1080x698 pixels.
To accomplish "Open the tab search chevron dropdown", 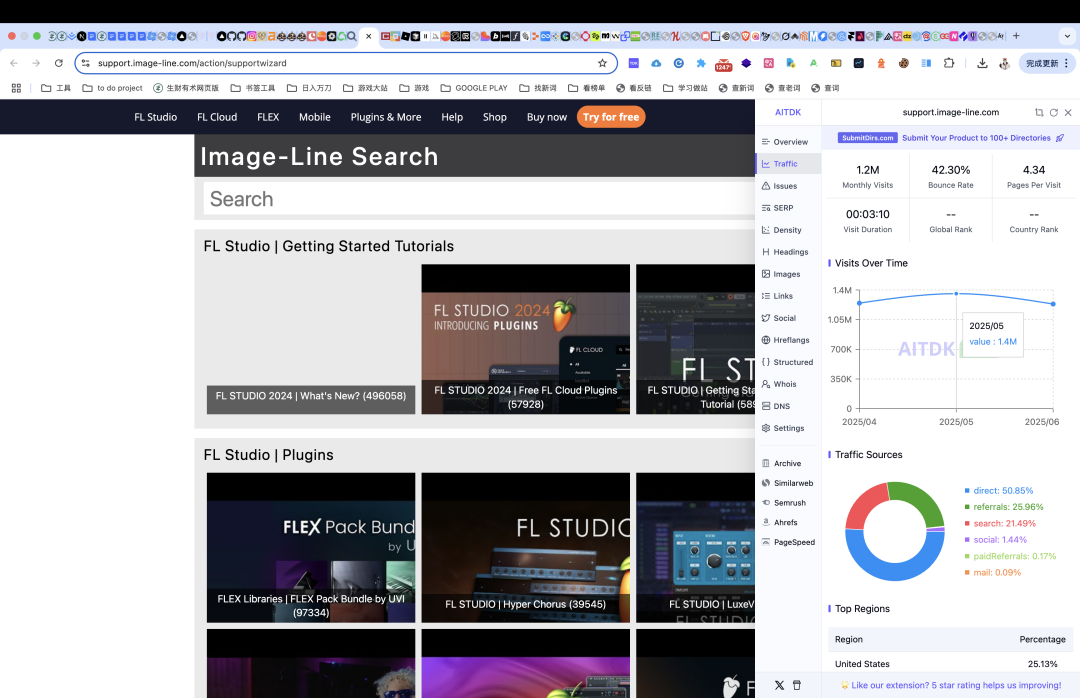I will (x=1068, y=36).
